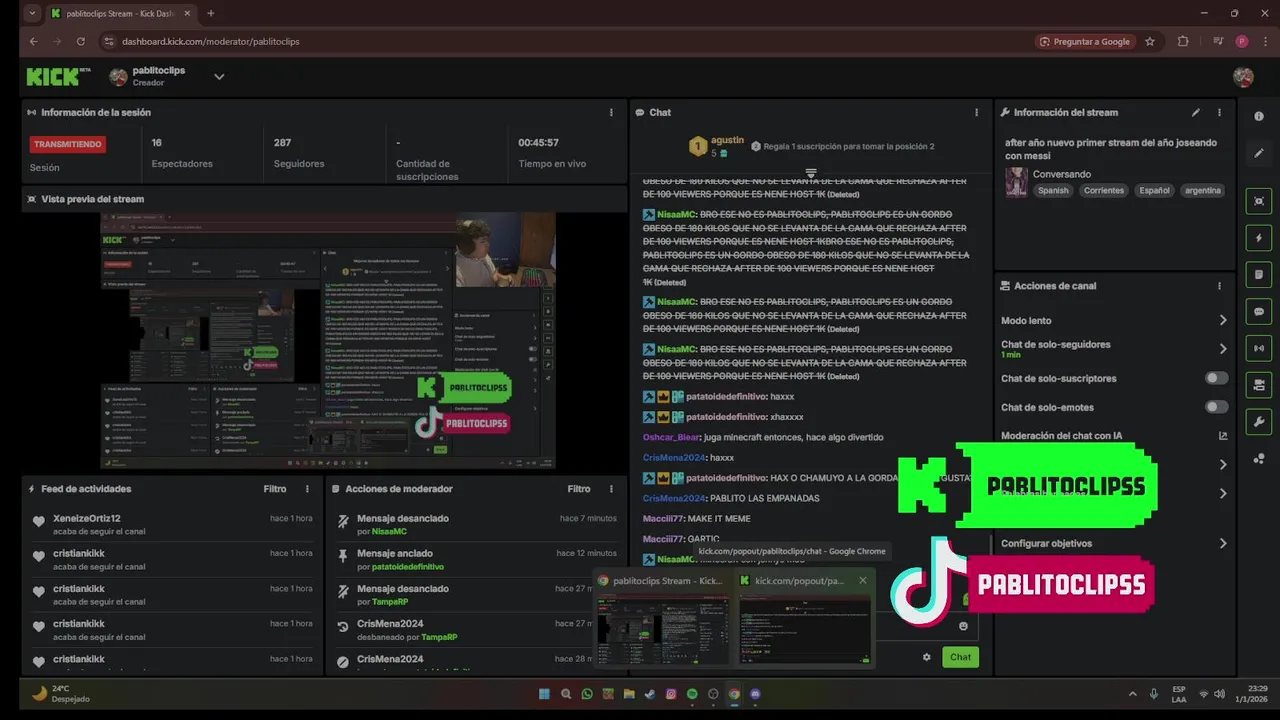Open the info icon in right sidebar
Image resolution: width=1280 pixels, height=720 pixels.
point(1258,116)
